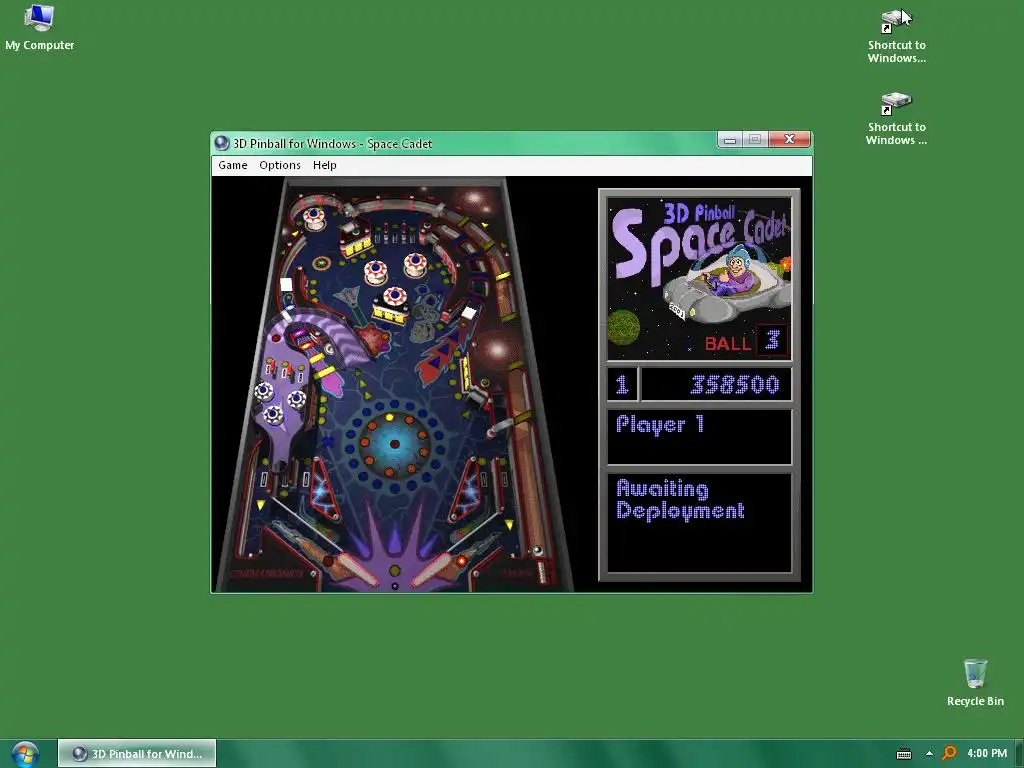This screenshot has width=1024, height=768.
Task: Click the score 358500 display
Action: 716,384
